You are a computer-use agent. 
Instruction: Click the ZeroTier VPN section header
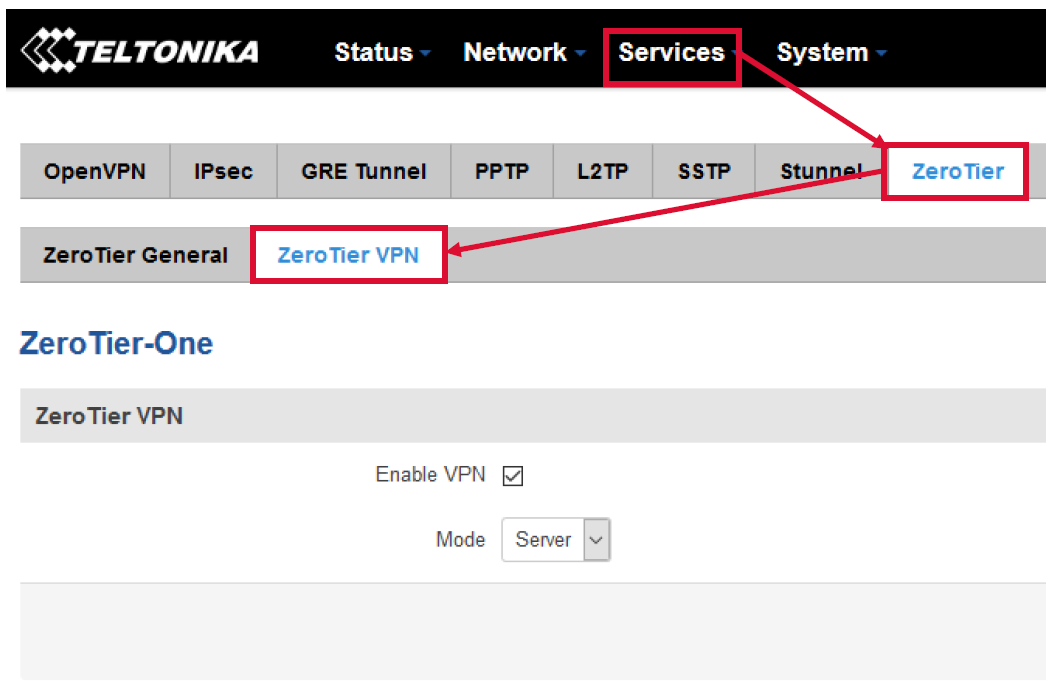(533, 416)
